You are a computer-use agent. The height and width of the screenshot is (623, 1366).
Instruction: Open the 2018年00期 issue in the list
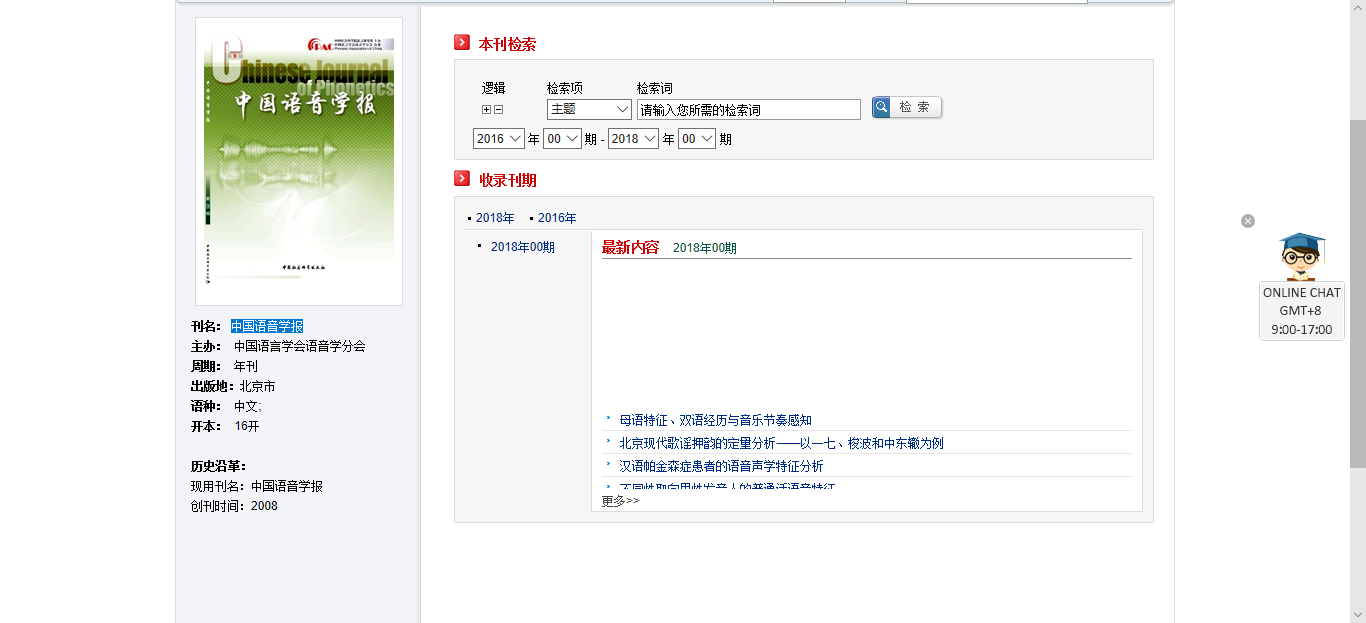[522, 247]
